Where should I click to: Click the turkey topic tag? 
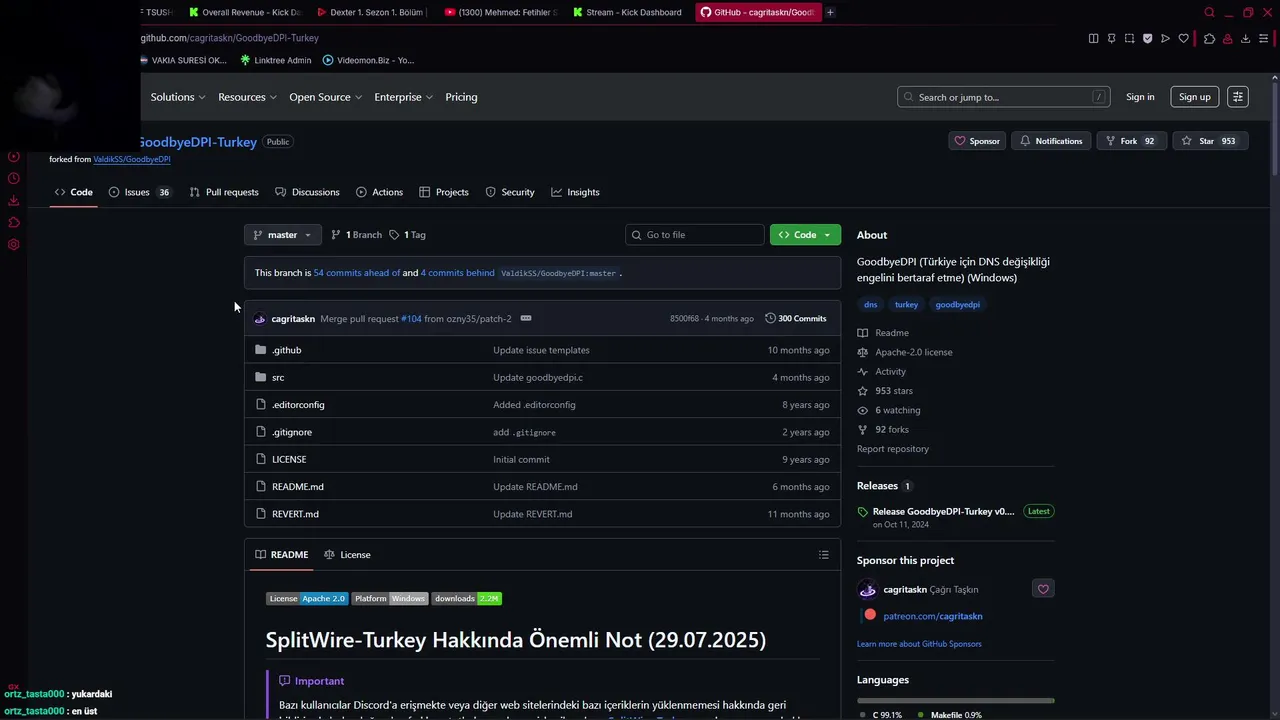pos(906,304)
